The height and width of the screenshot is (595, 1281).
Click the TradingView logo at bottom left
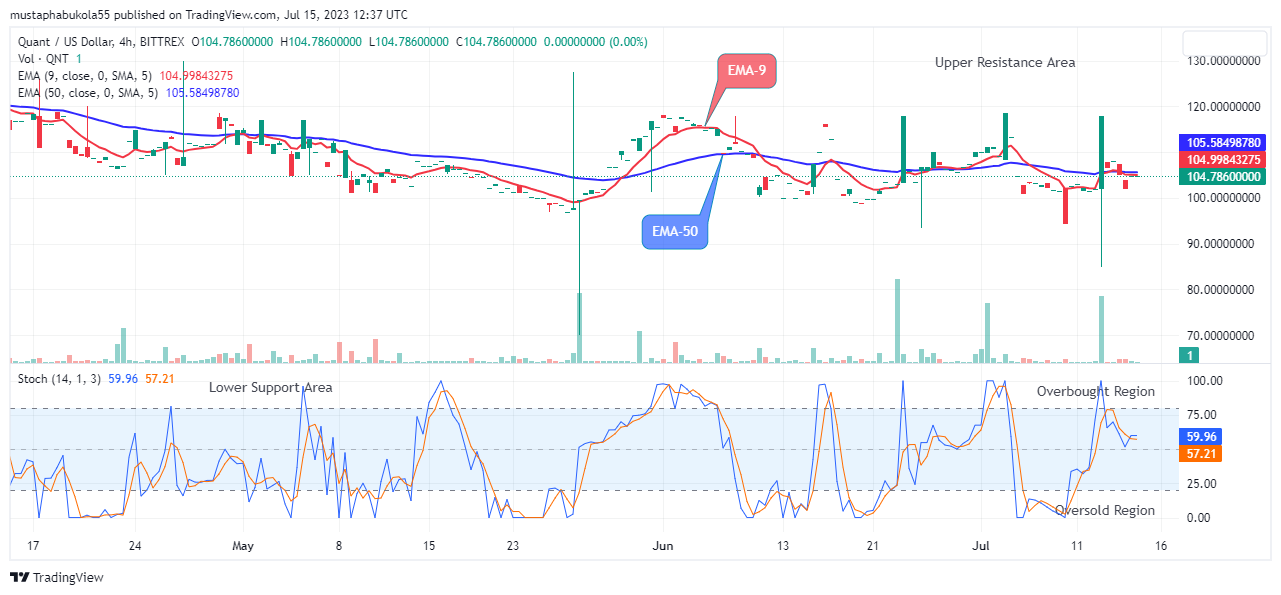[x=56, y=577]
